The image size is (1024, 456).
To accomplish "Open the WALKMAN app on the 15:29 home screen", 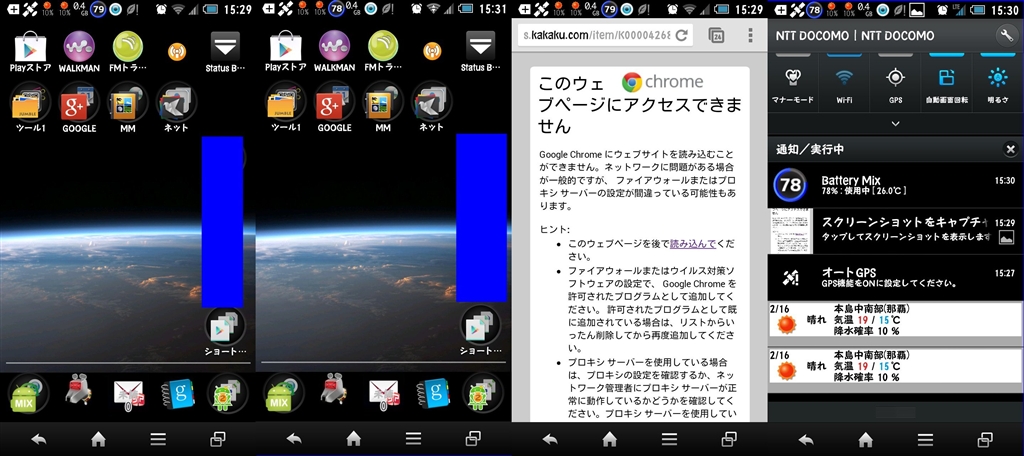I will tap(79, 50).
